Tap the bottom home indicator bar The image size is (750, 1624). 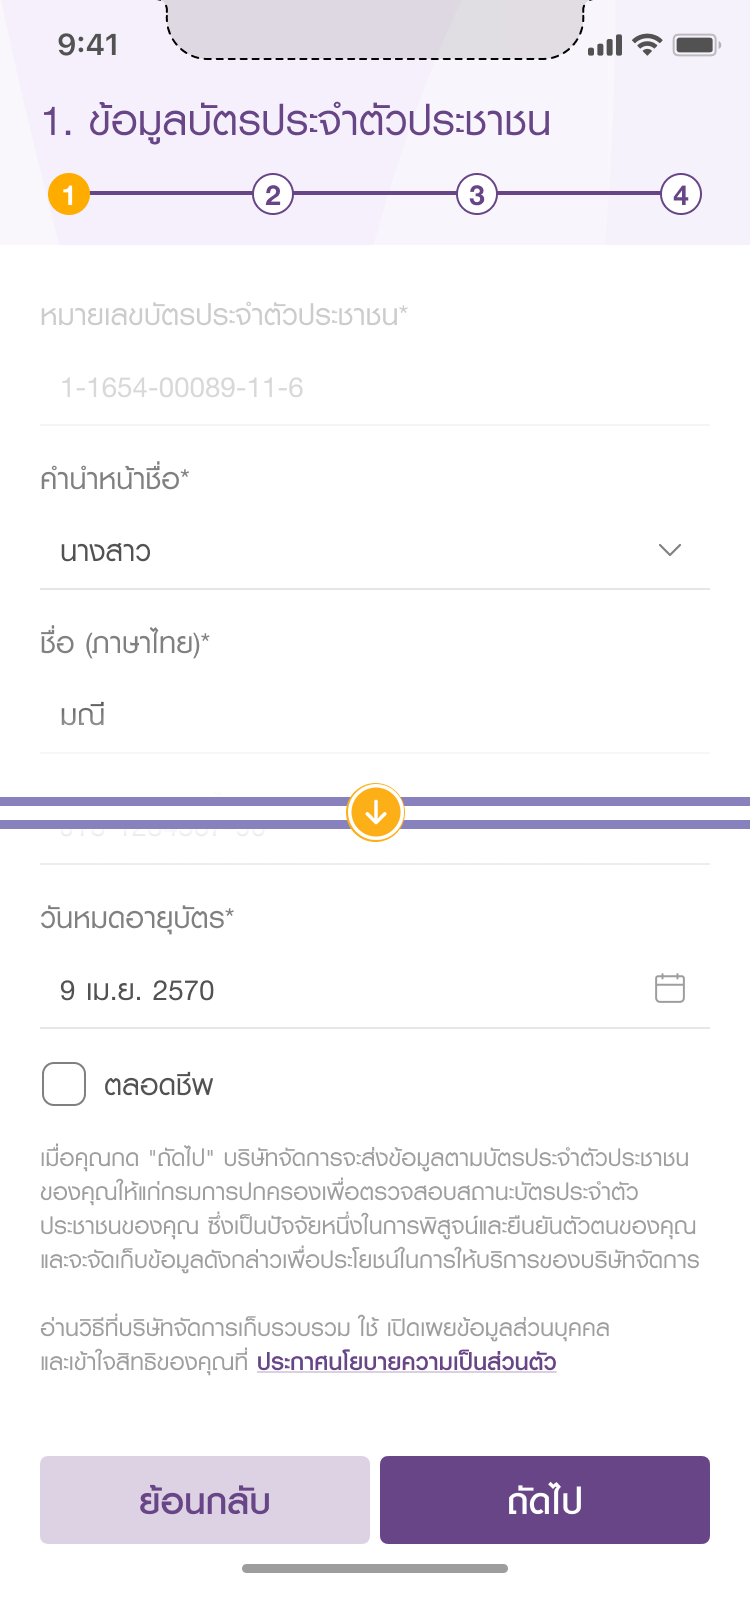coord(375,1568)
